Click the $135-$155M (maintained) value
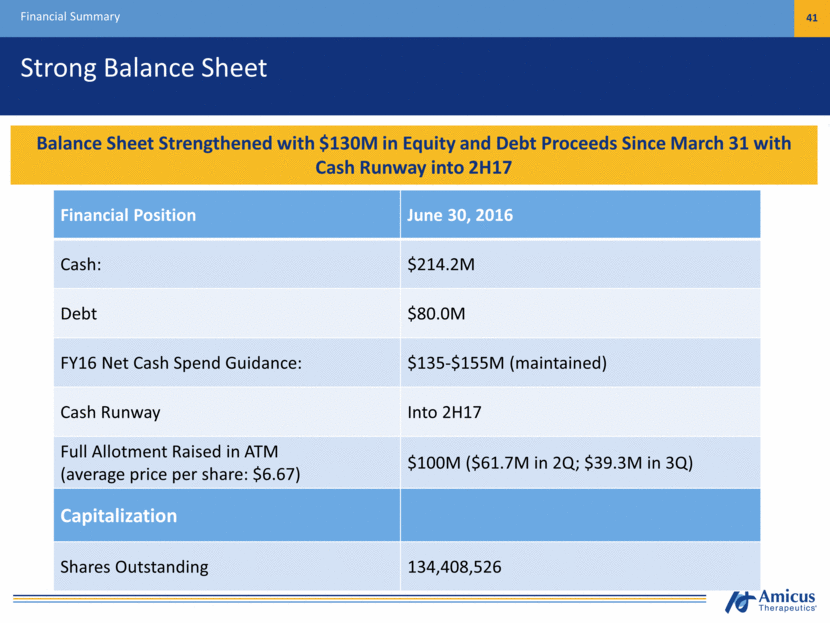The width and height of the screenshot is (830, 623). click(506, 362)
